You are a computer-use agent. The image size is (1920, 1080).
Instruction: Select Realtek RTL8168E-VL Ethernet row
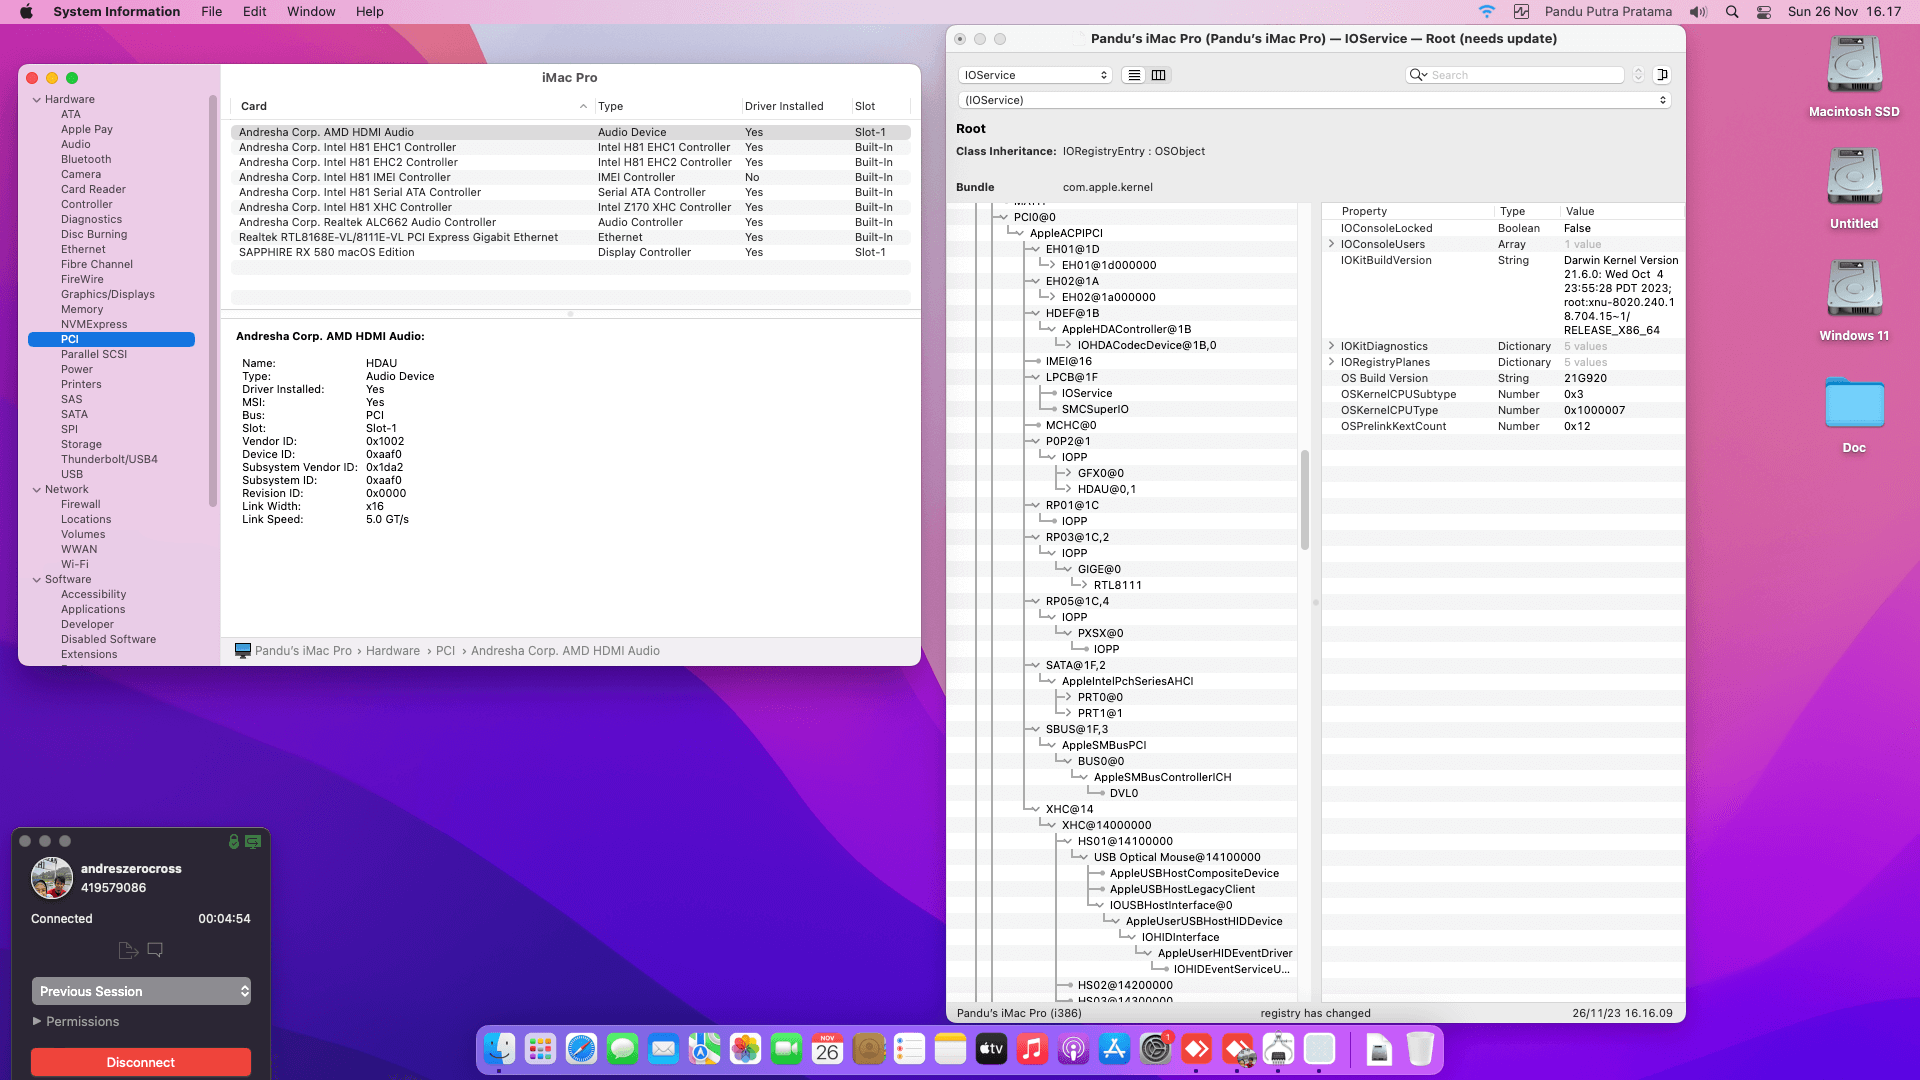click(571, 237)
